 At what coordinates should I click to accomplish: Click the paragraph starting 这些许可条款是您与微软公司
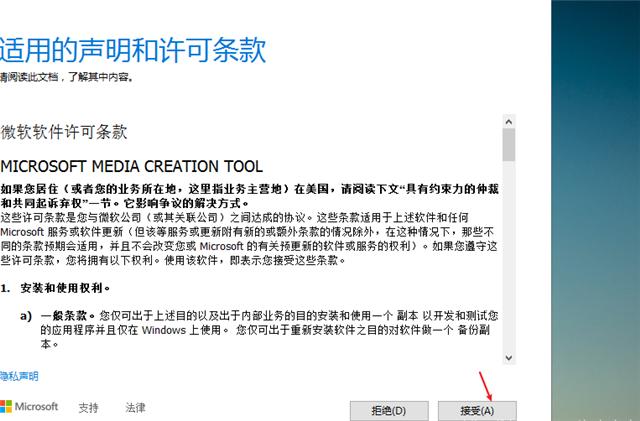249,239
